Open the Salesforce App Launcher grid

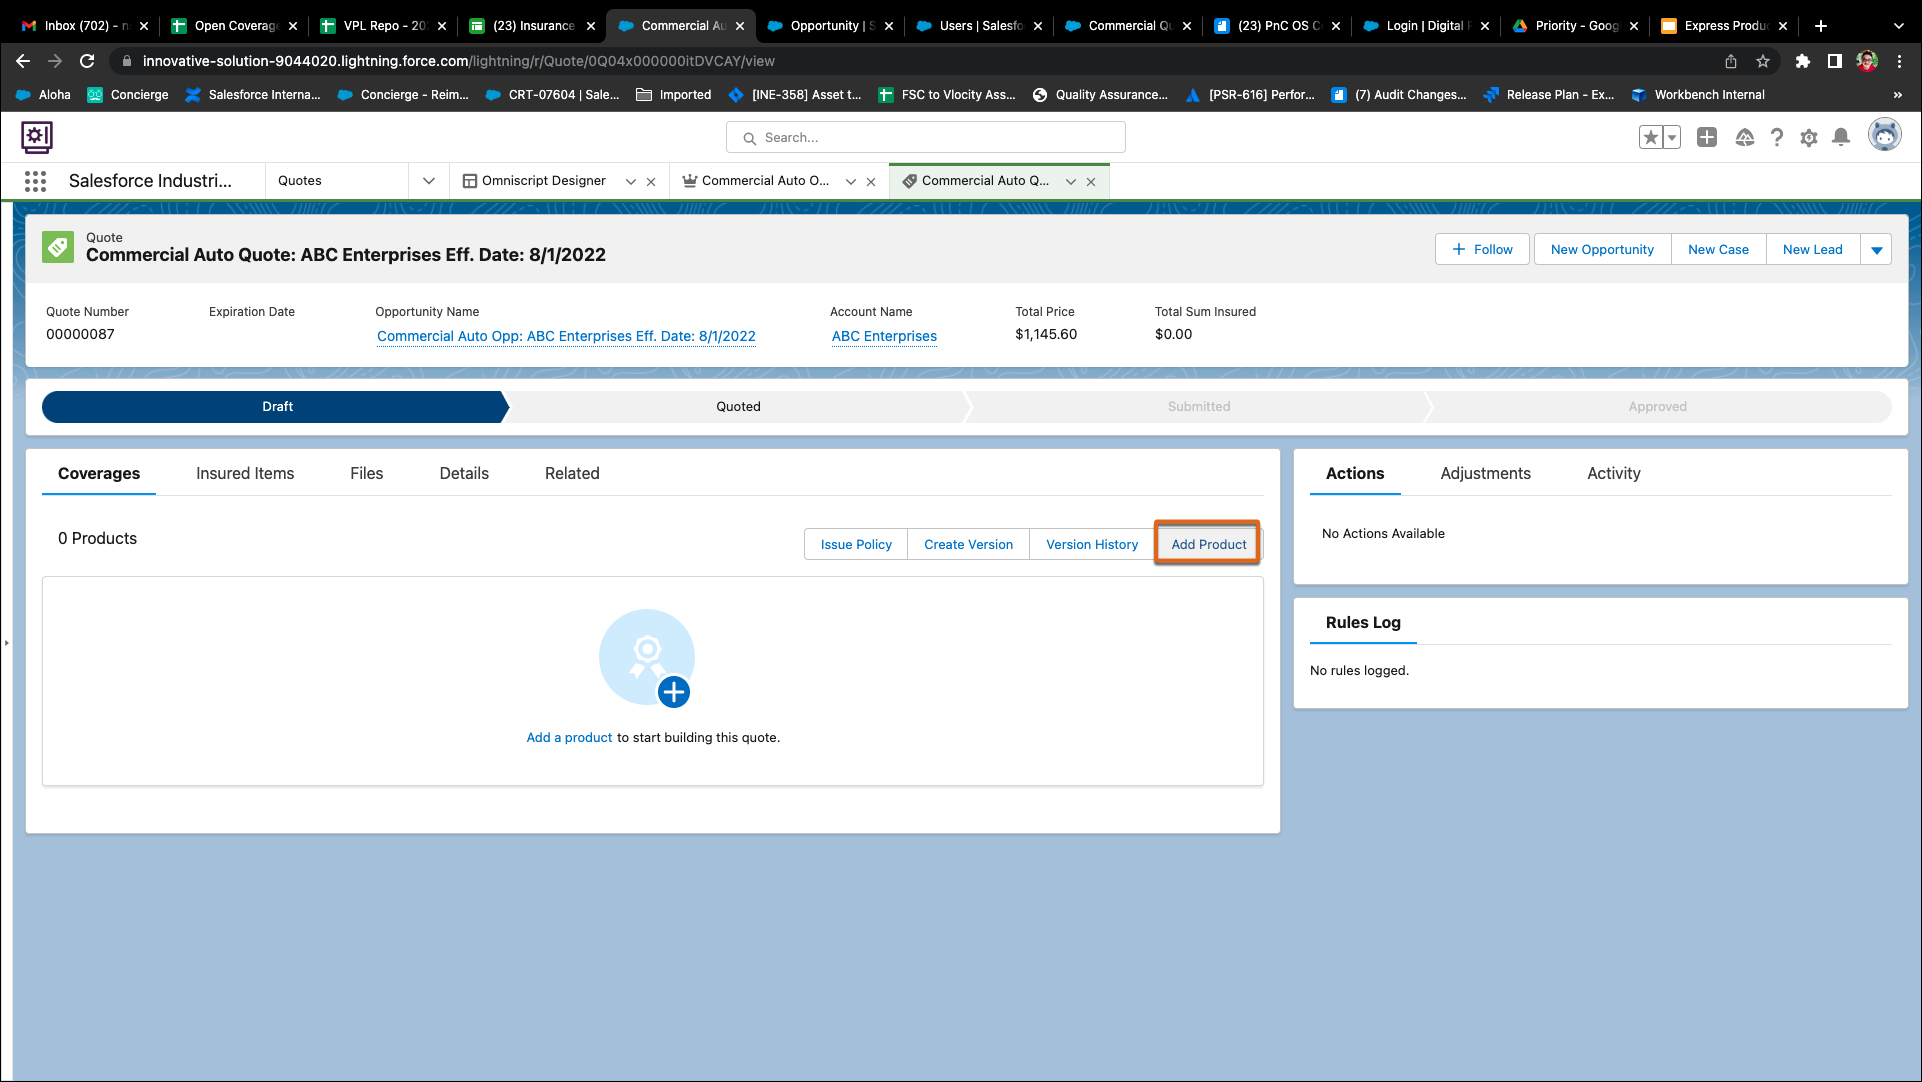(x=36, y=181)
